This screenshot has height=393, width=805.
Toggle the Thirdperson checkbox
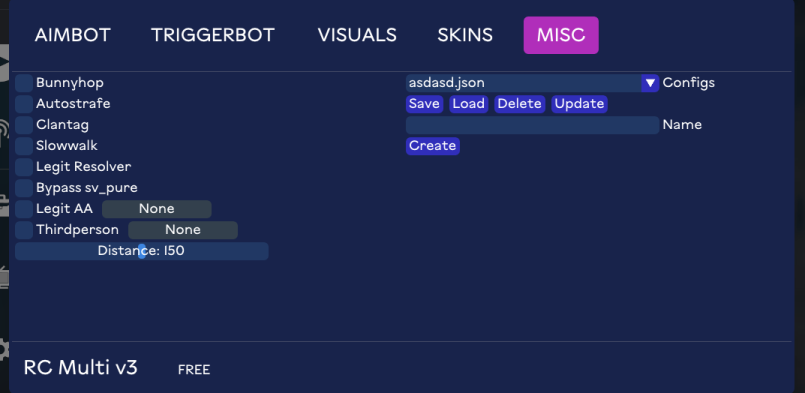pyautogui.click(x=24, y=230)
